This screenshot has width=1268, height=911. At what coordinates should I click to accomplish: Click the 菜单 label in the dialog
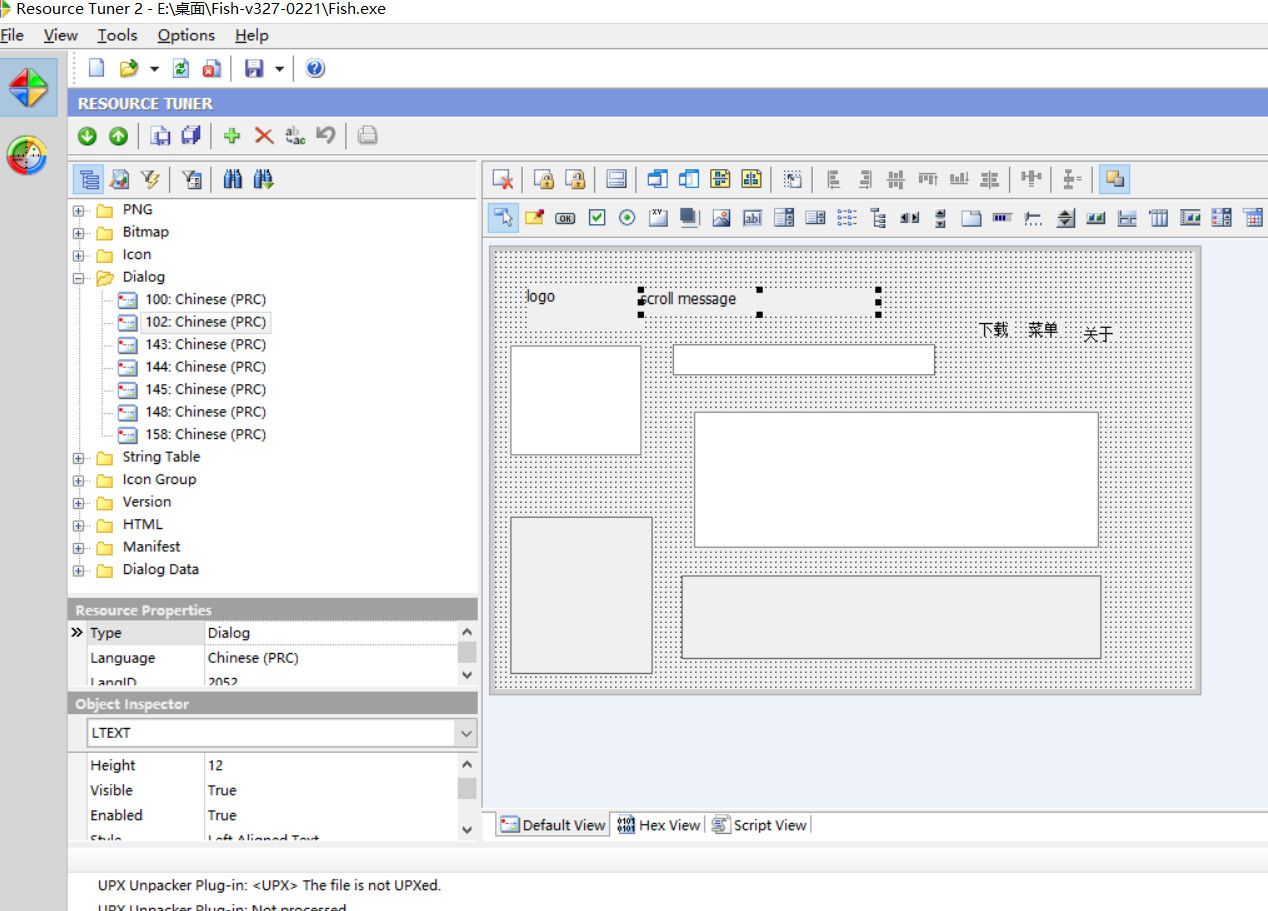(1043, 329)
